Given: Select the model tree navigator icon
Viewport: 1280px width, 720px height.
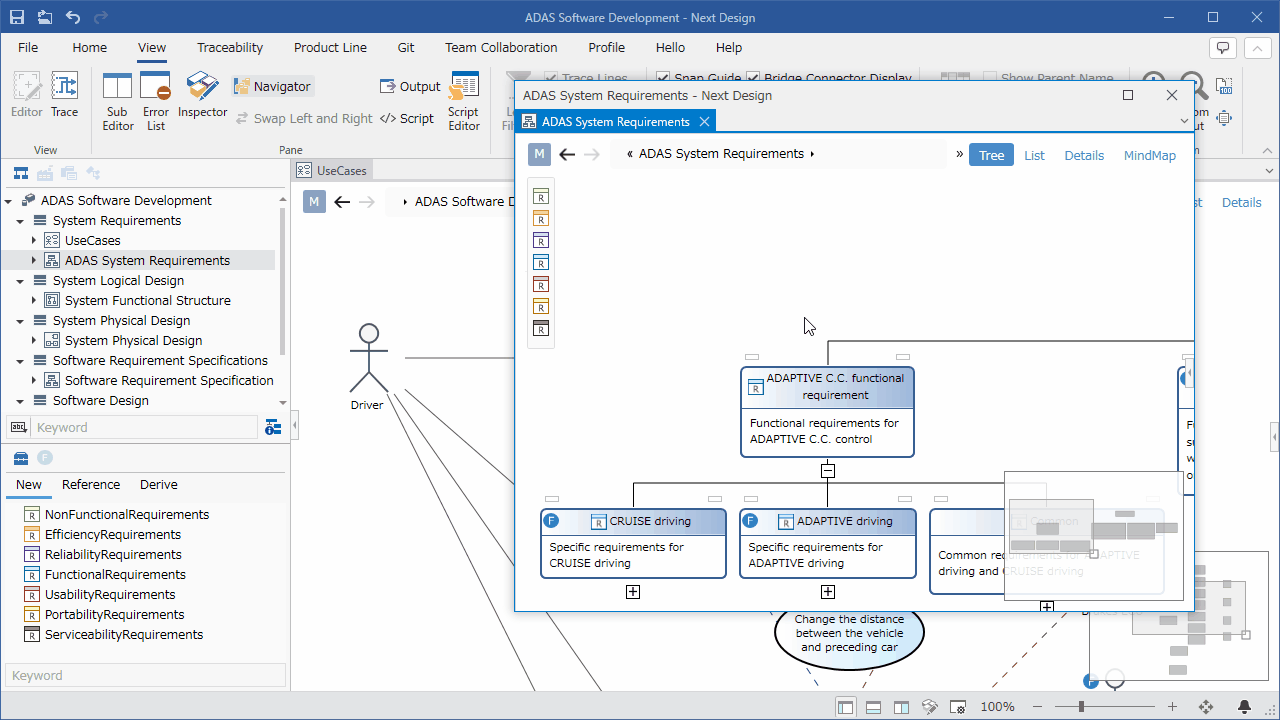Looking at the screenshot, I should point(20,173).
